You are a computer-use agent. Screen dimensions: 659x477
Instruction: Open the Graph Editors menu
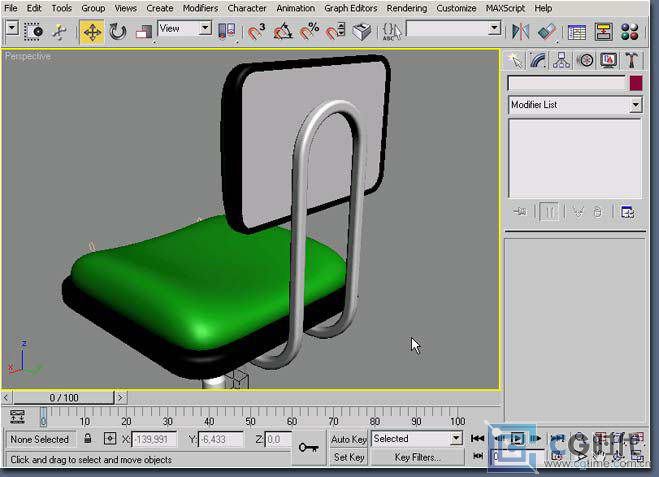coord(351,8)
